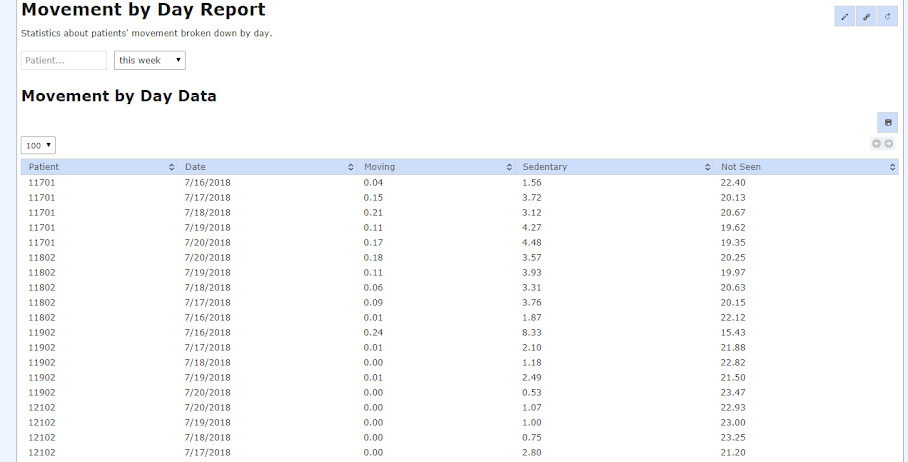This screenshot has width=908, height=462.
Task: Select patient 11701 in the 7/16/2018 row
Action: coord(42,182)
